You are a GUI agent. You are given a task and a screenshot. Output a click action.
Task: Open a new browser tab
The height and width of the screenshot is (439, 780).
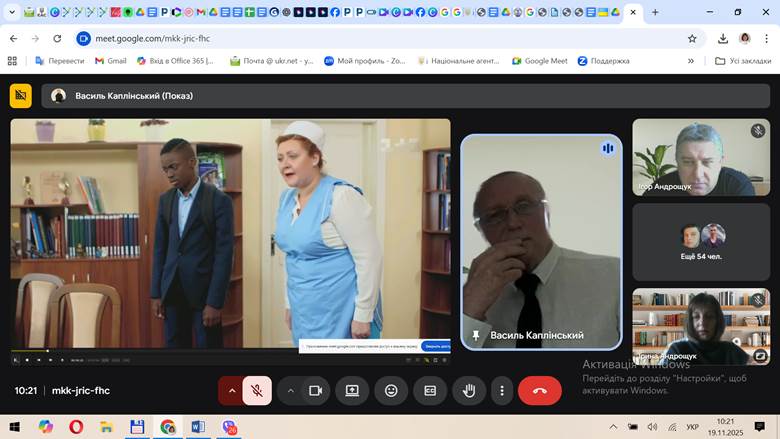click(655, 13)
